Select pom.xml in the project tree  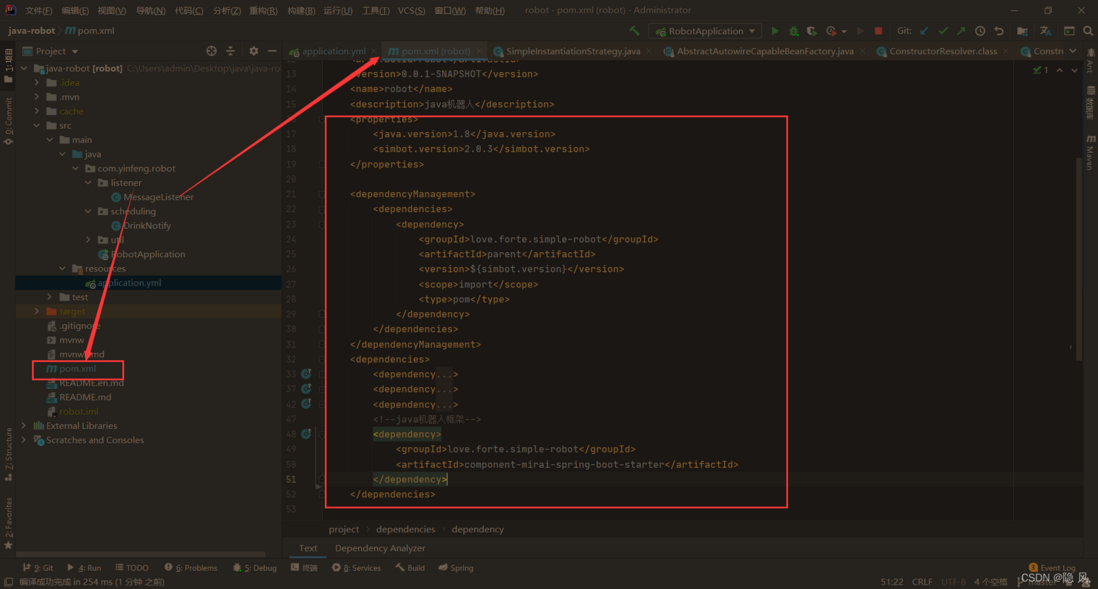point(78,368)
